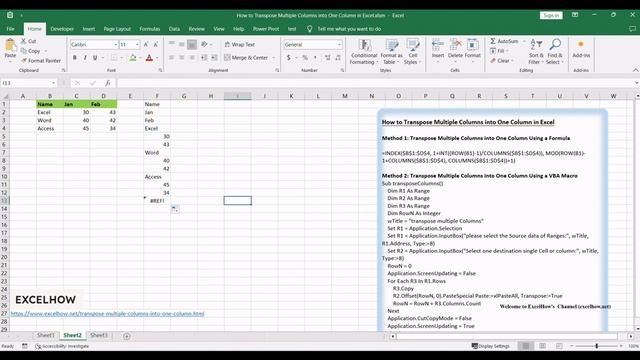Select the Format Painter brush

(24, 60)
